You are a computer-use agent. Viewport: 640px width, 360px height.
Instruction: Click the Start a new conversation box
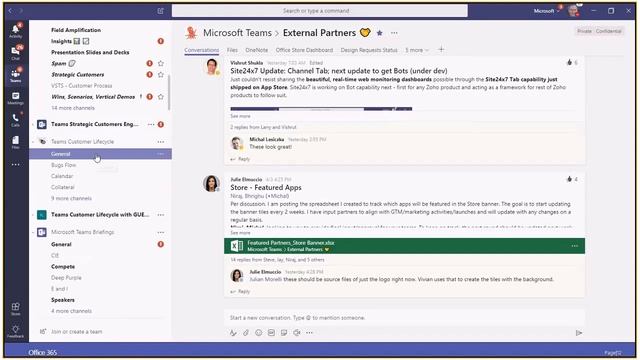tap(404, 318)
